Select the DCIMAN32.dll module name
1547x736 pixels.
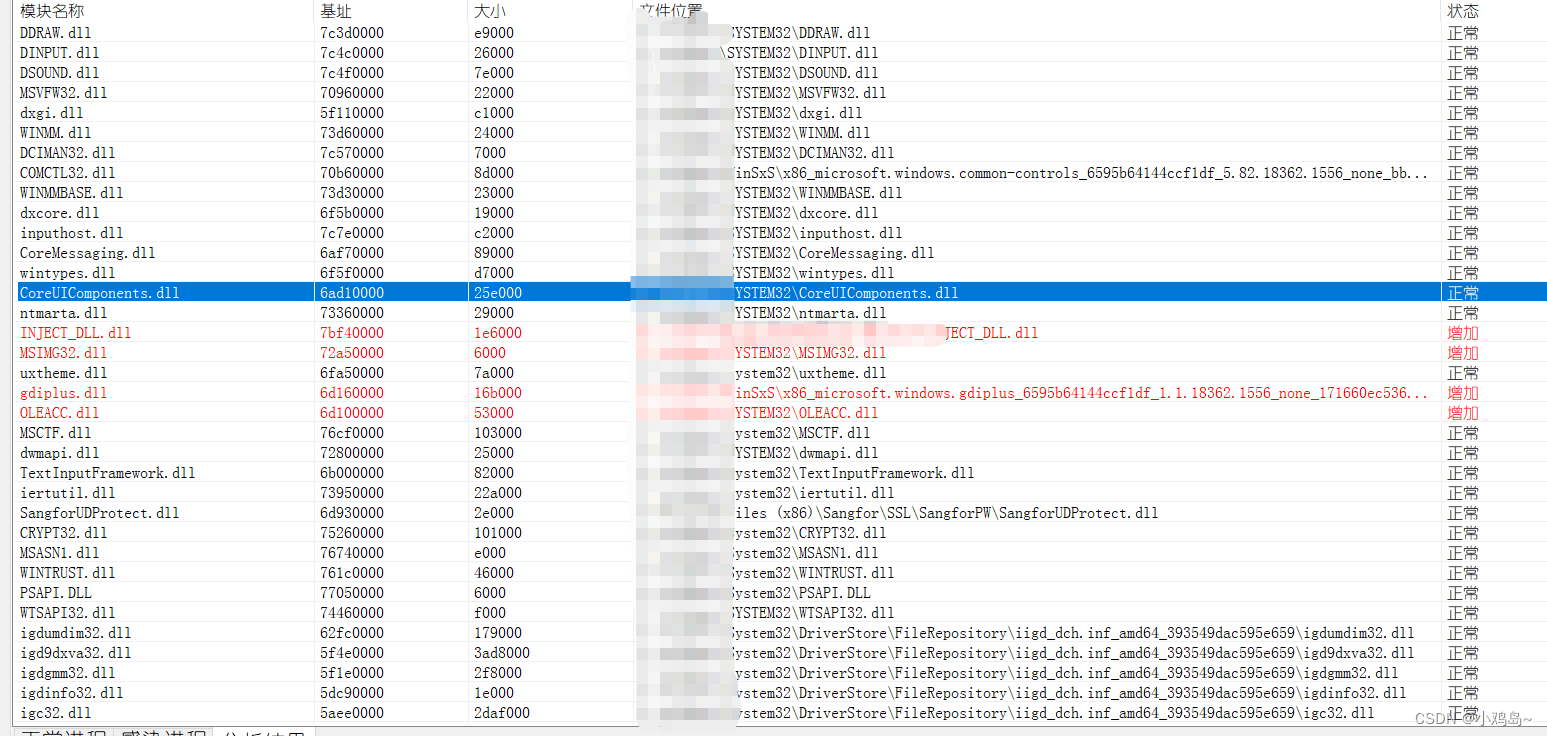(x=67, y=152)
